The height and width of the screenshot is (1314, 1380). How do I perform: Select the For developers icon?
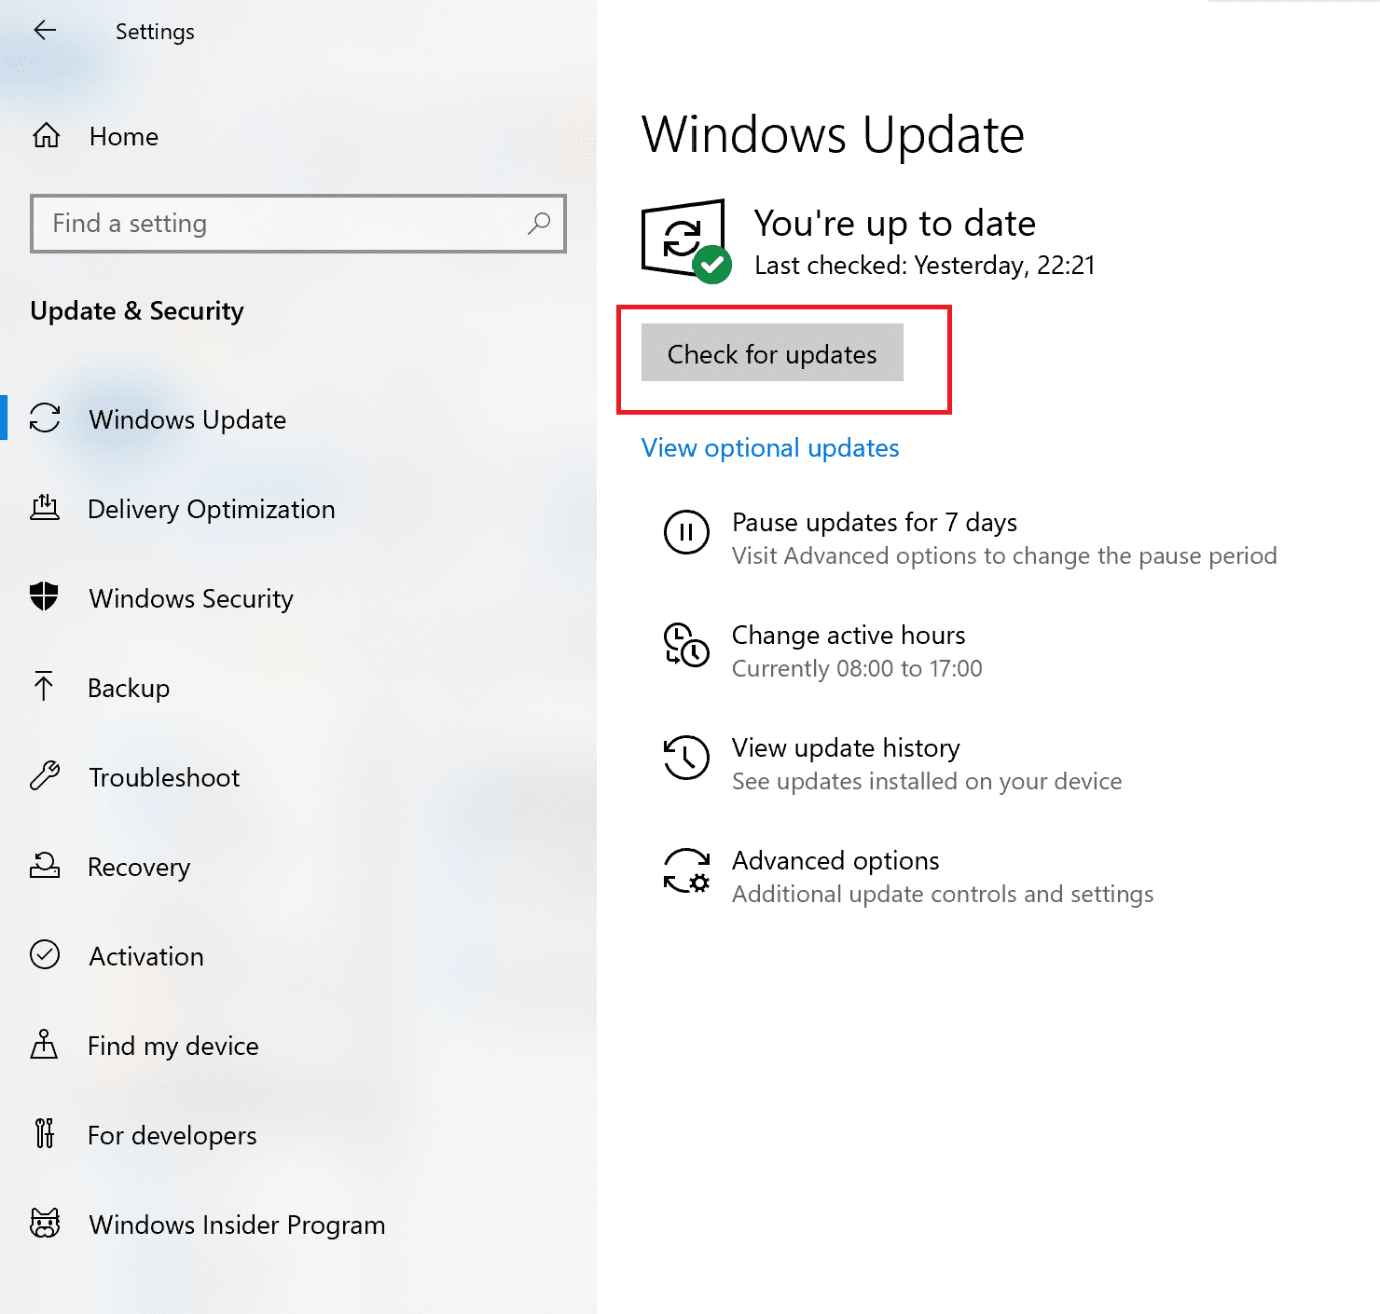(45, 1134)
